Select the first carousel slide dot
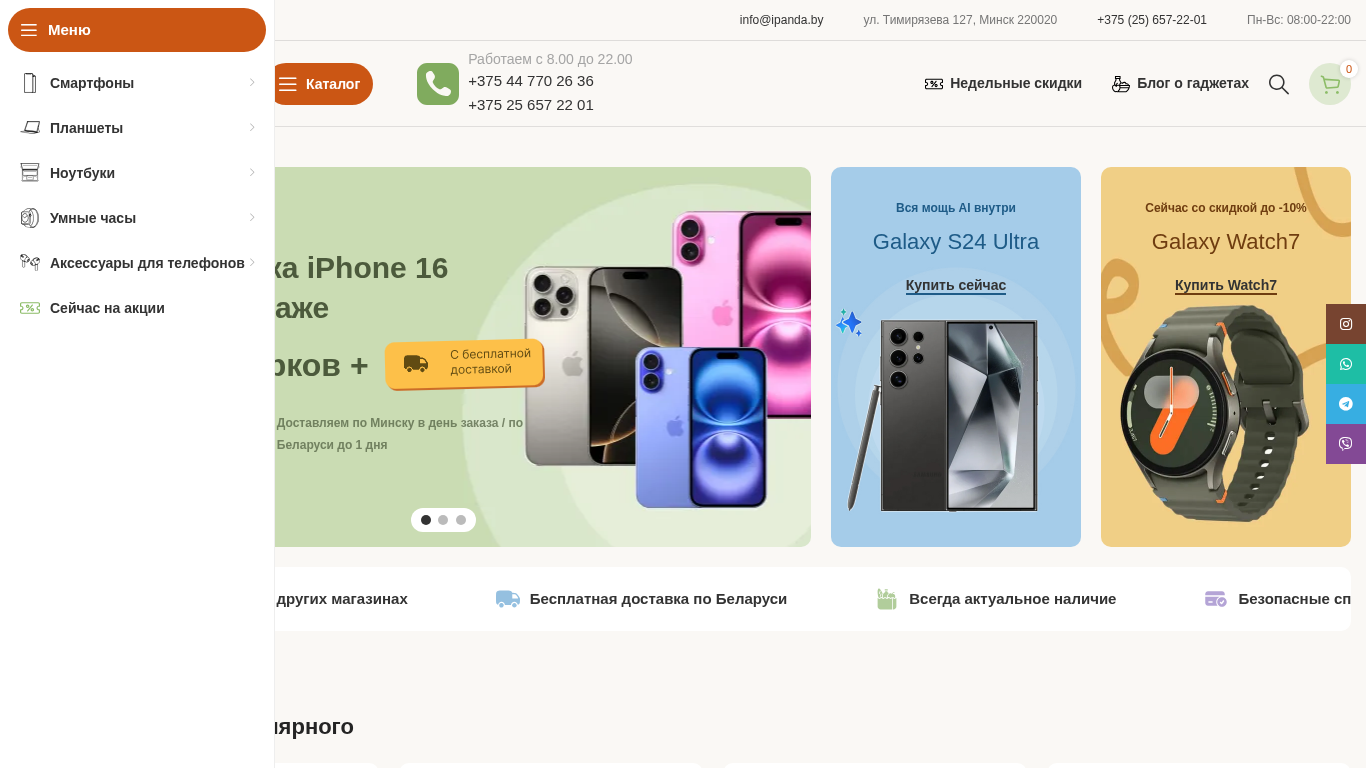1366x768 pixels. point(426,520)
